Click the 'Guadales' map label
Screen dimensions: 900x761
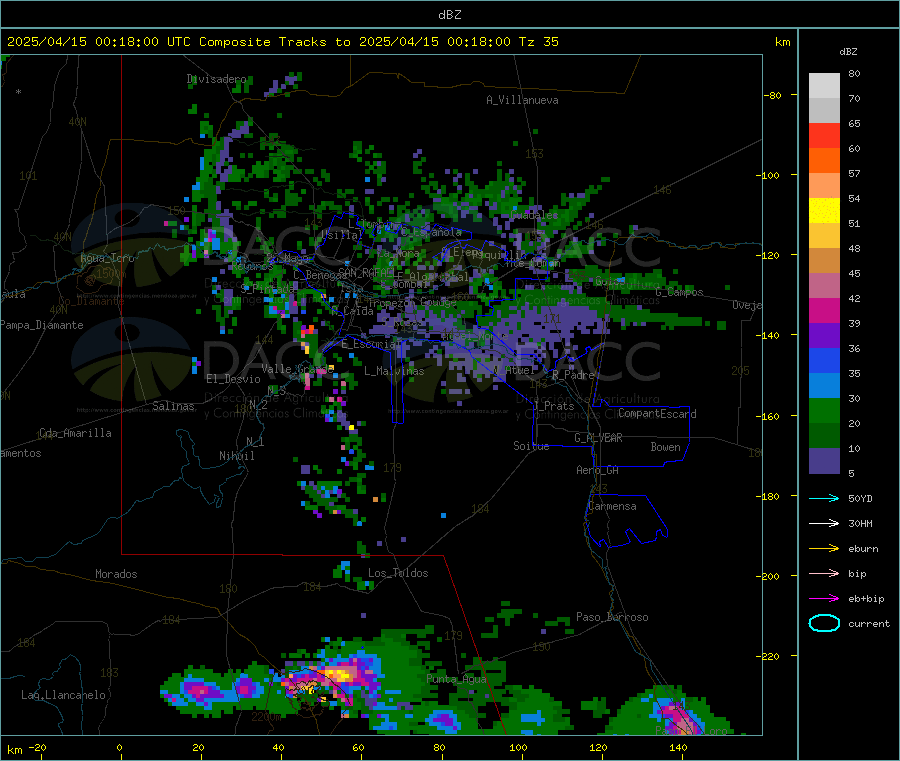pos(534,215)
